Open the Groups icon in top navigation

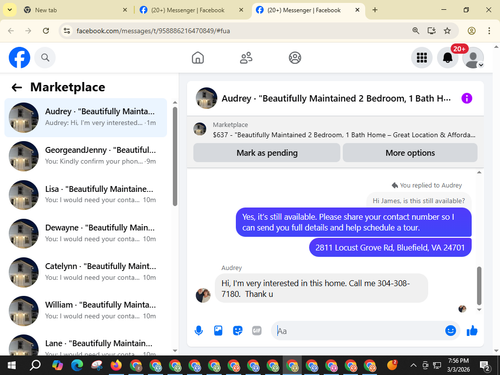pos(295,58)
